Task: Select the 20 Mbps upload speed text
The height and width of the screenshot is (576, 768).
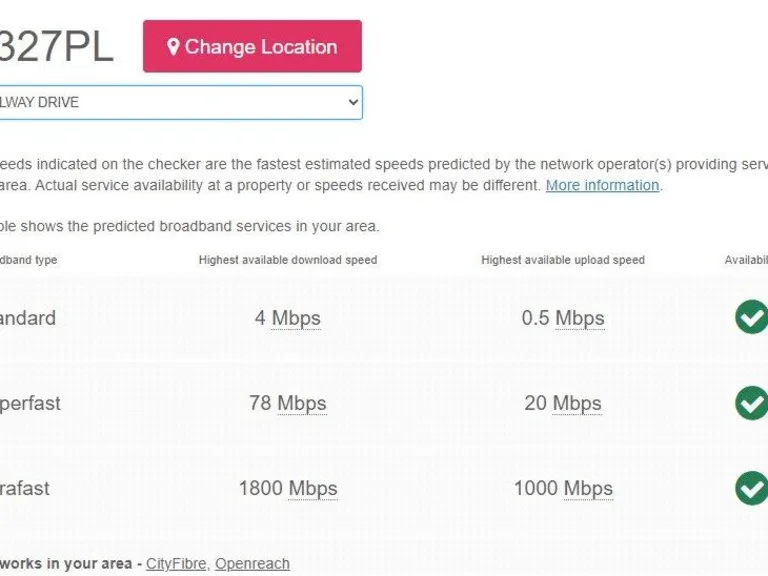Action: click(x=562, y=403)
